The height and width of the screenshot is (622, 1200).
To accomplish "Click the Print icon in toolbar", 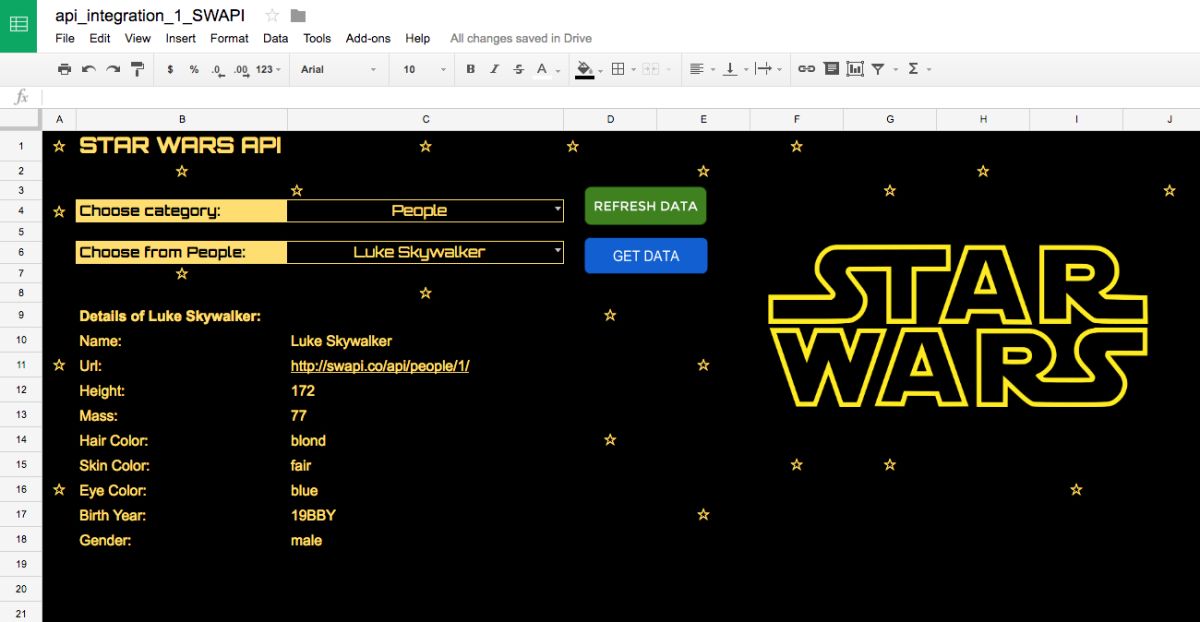I will [x=65, y=69].
